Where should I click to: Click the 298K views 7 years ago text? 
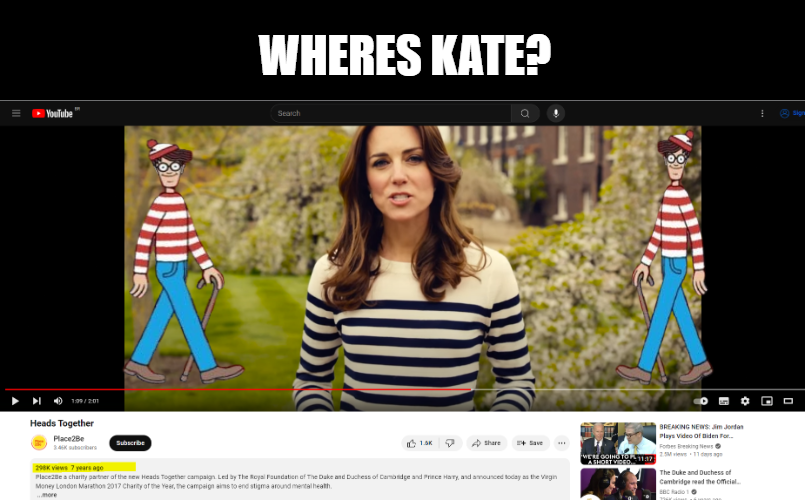click(x=69, y=468)
